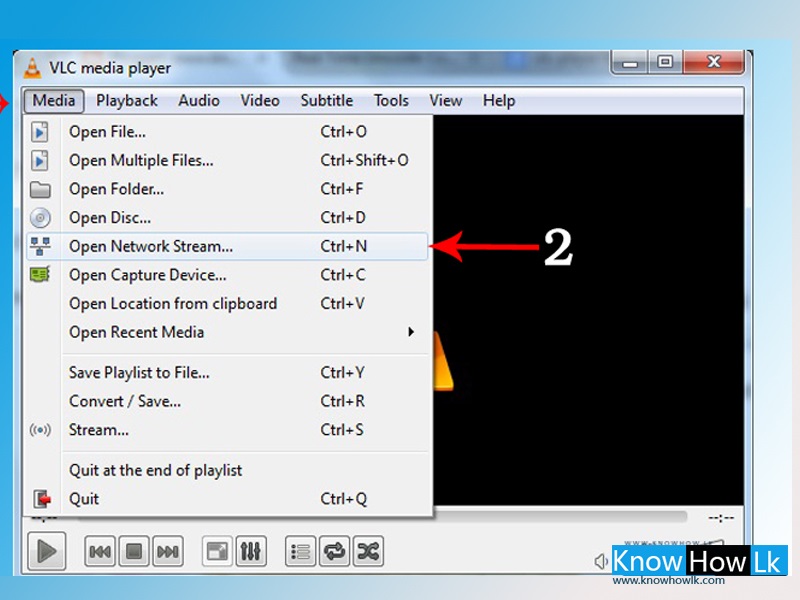Screen dimensions: 800x600
Task: Open the Video menu
Action: tap(260, 101)
